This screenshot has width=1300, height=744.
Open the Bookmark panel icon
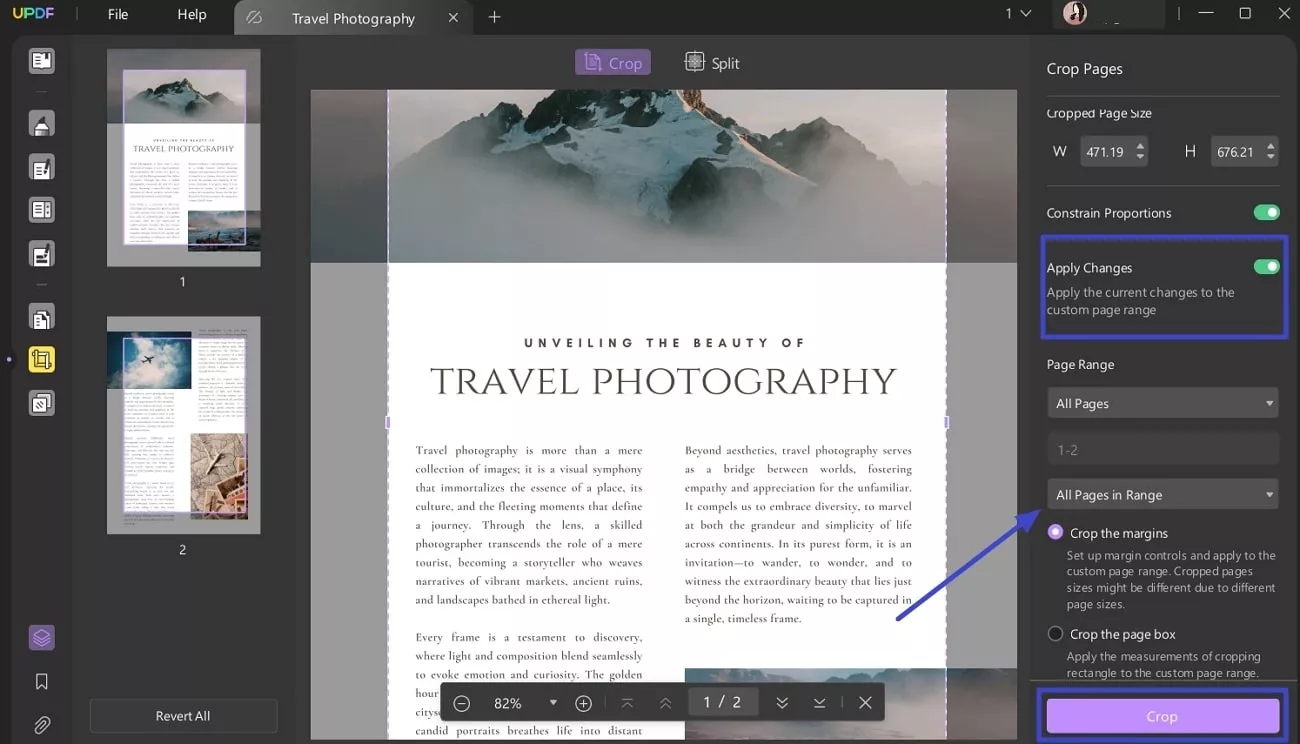point(41,681)
